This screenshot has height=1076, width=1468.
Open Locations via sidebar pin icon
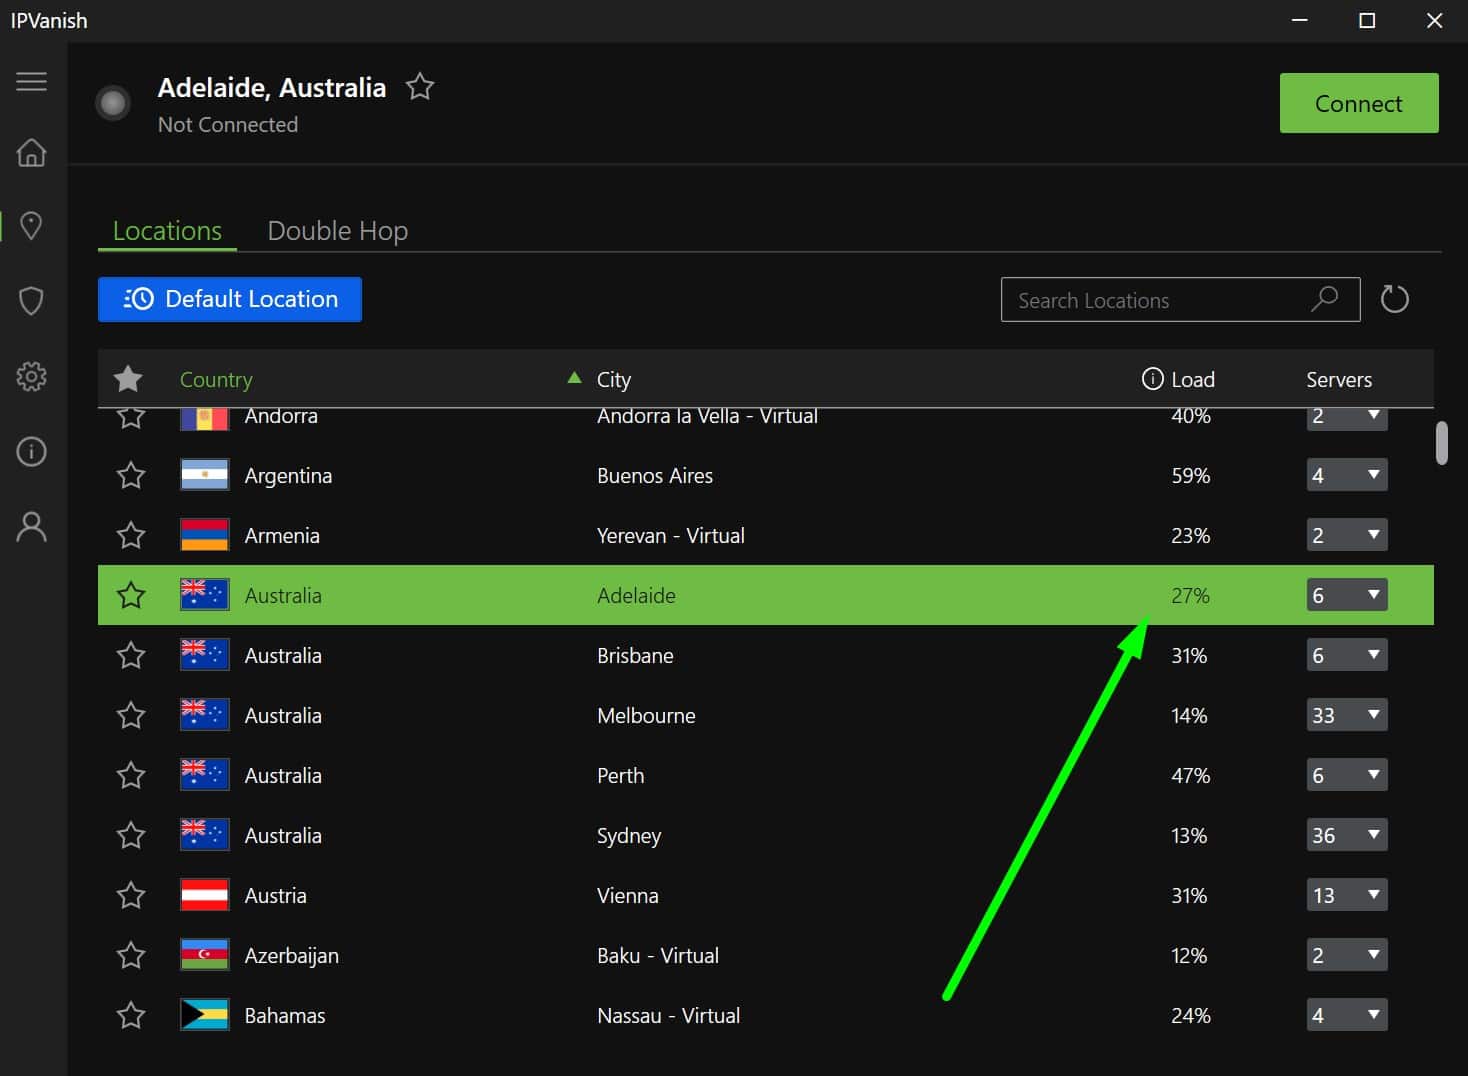coord(31,226)
